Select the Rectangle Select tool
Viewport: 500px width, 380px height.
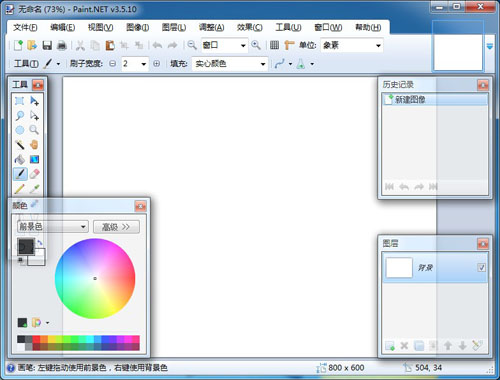(x=20, y=101)
